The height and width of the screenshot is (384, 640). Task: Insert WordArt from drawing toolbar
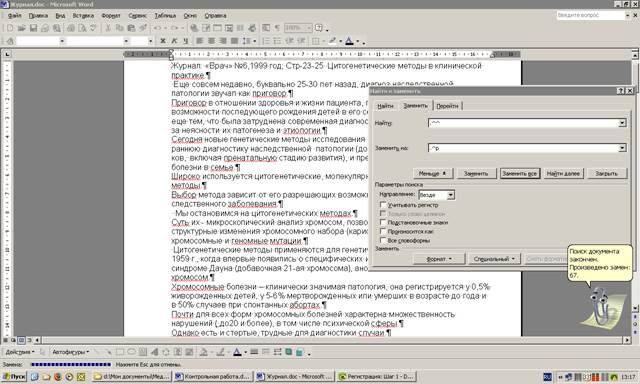(154, 352)
